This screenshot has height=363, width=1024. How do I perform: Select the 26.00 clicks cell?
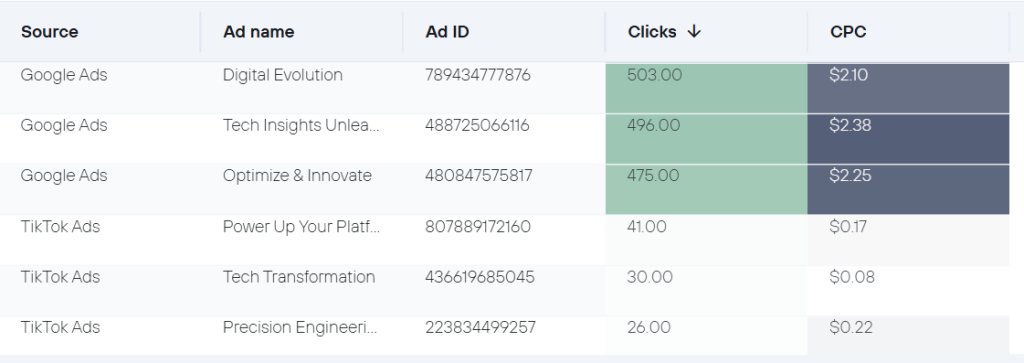(707, 336)
